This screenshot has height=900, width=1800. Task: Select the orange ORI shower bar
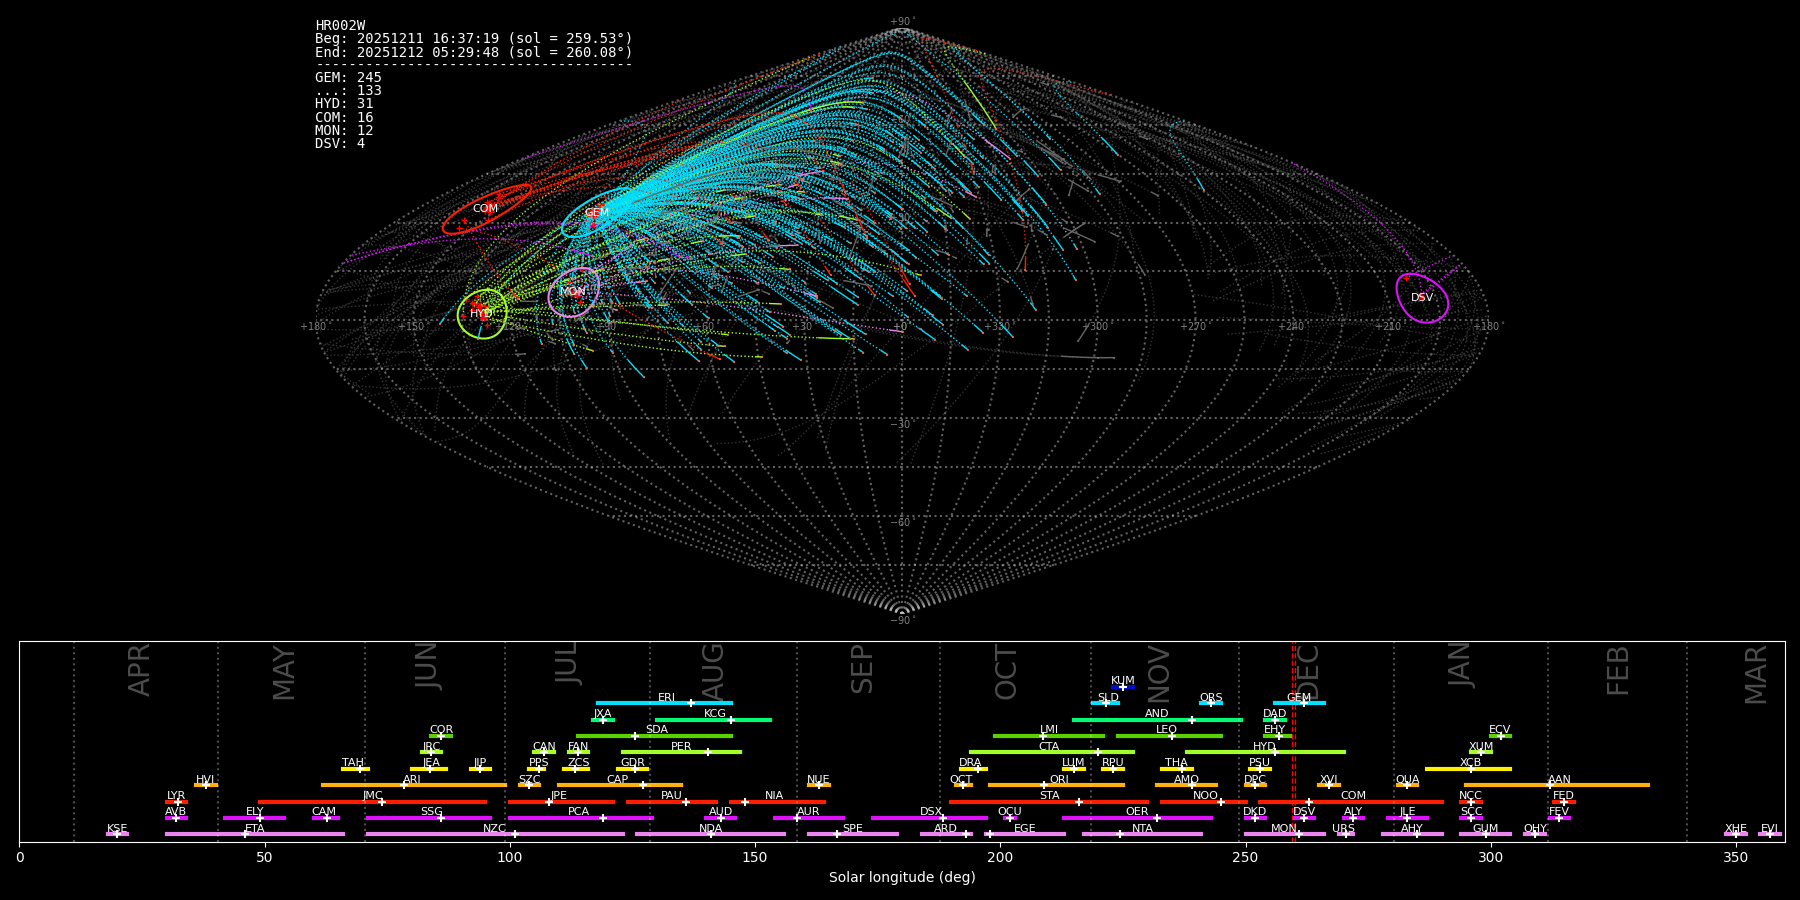pos(1056,785)
